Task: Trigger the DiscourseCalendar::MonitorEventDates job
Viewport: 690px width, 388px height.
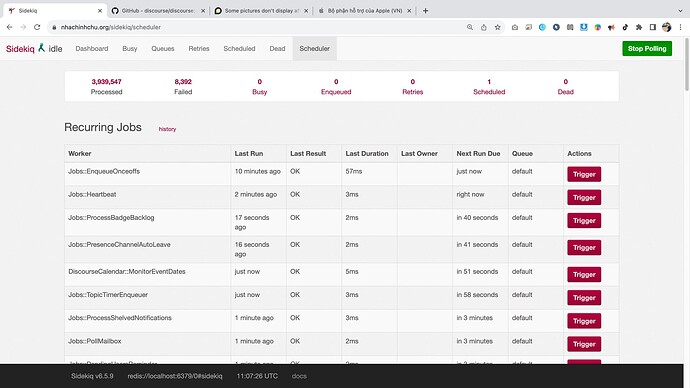Action: click(x=584, y=275)
